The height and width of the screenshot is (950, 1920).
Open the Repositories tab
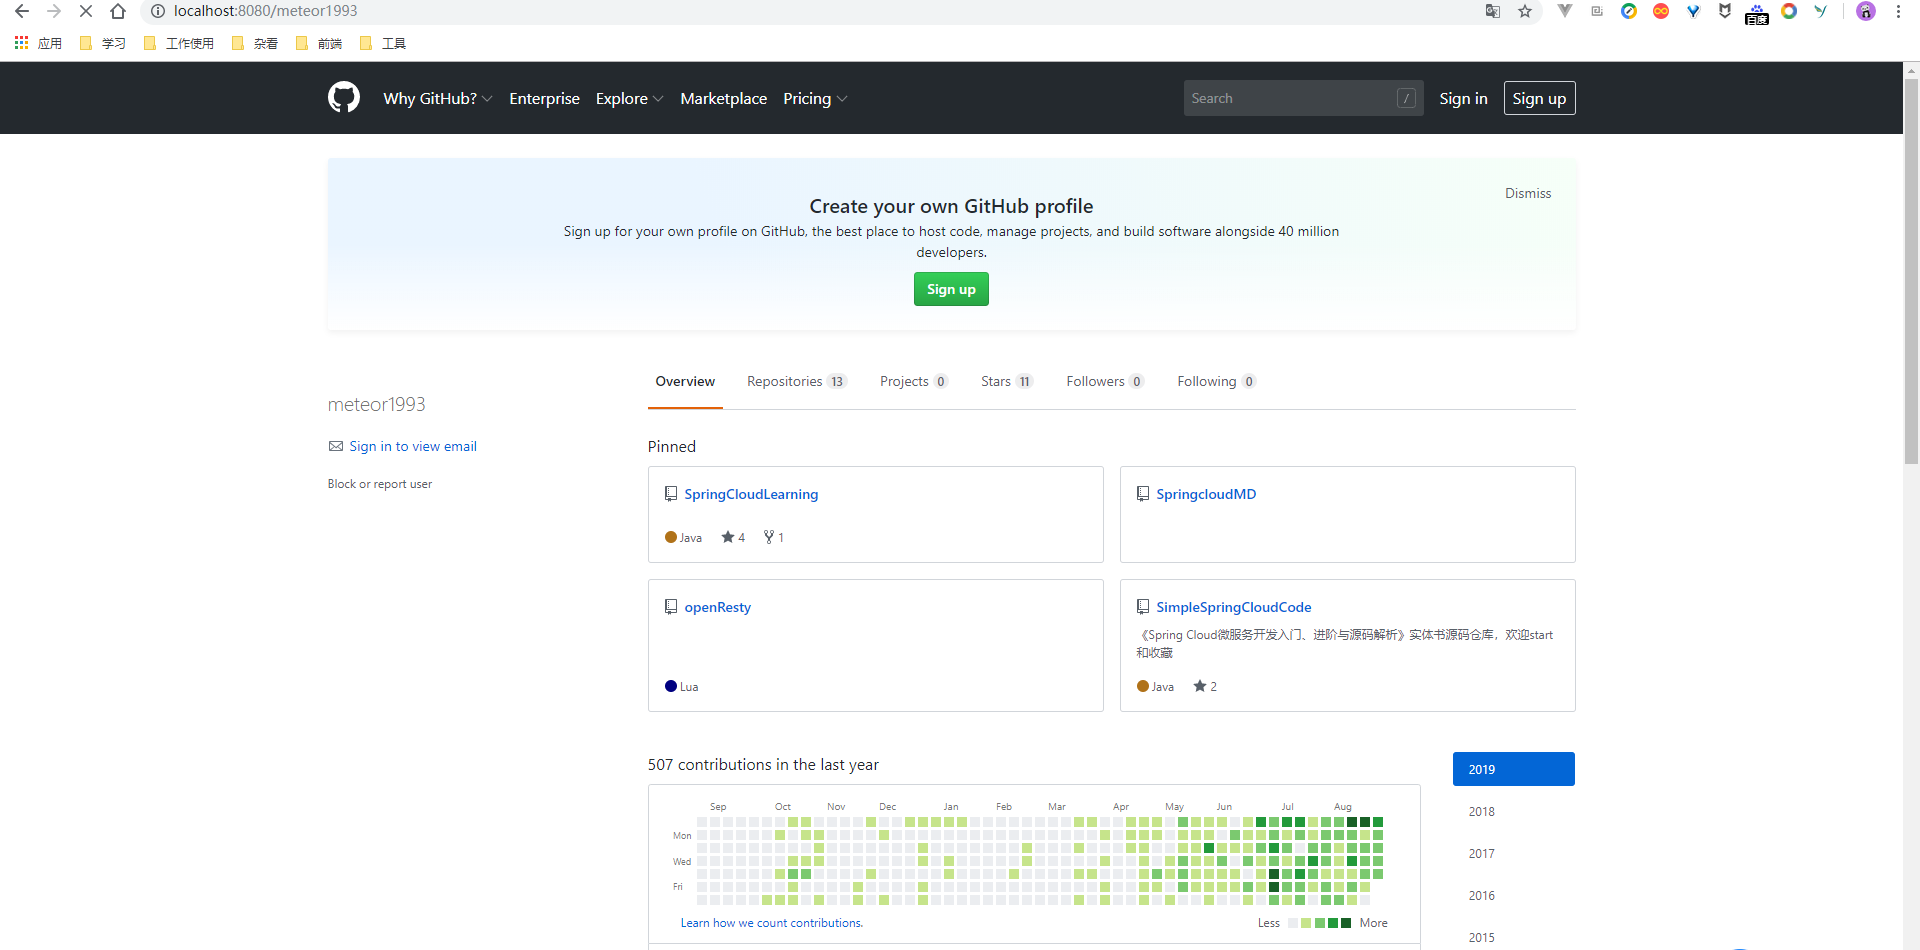pyautogui.click(x=797, y=381)
